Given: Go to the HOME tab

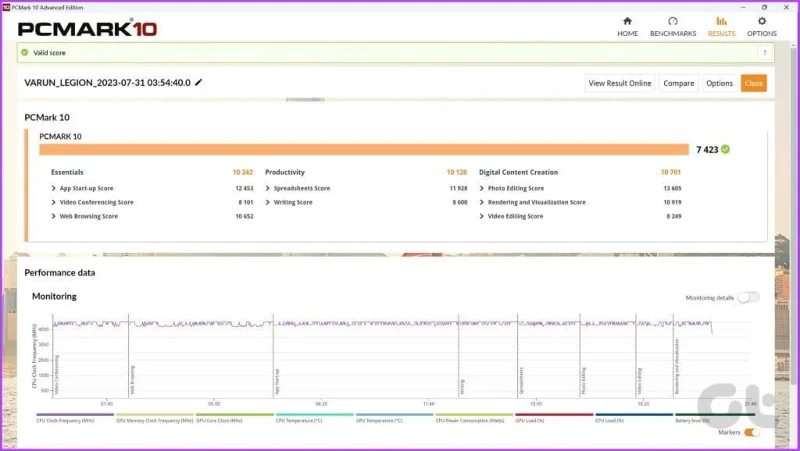Looking at the screenshot, I should pos(627,27).
